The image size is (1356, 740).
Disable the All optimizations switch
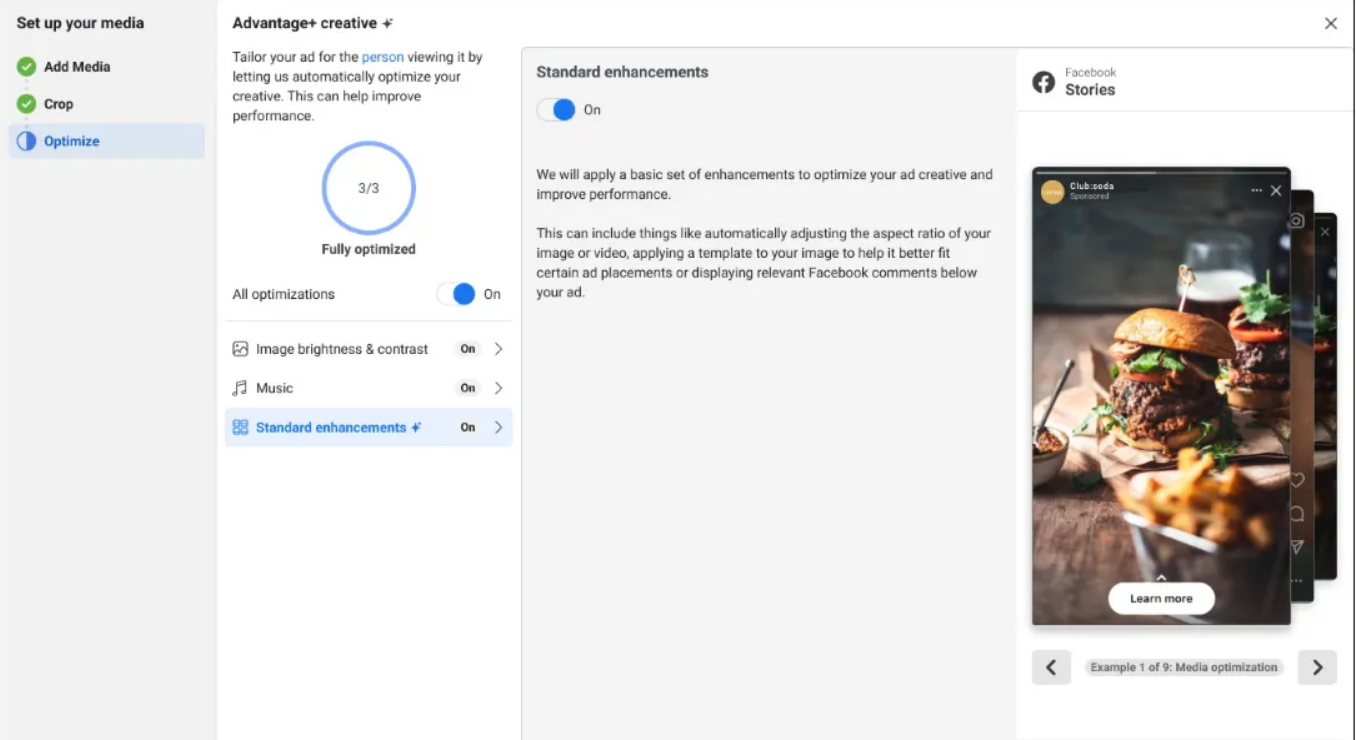(x=462, y=293)
